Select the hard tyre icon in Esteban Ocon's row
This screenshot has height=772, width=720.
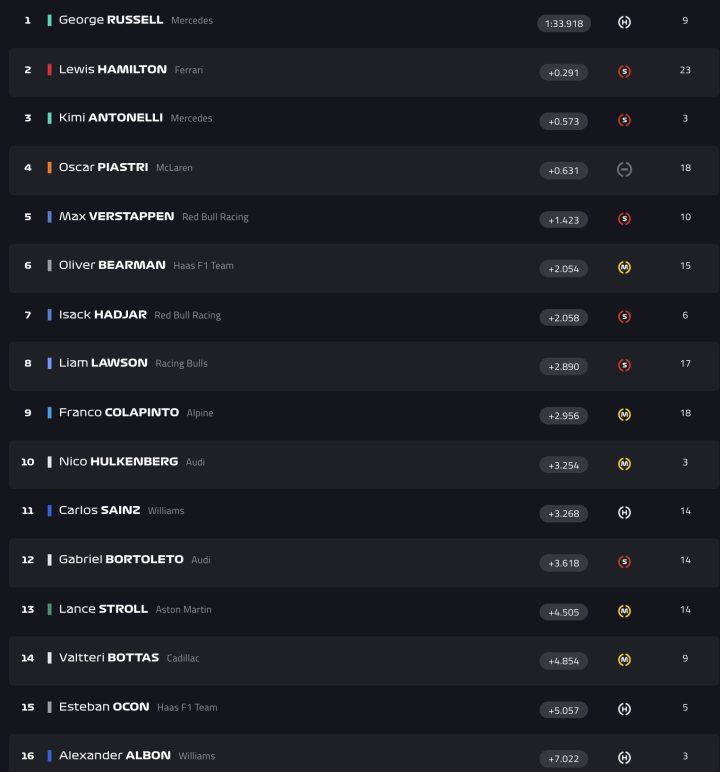click(x=624, y=708)
